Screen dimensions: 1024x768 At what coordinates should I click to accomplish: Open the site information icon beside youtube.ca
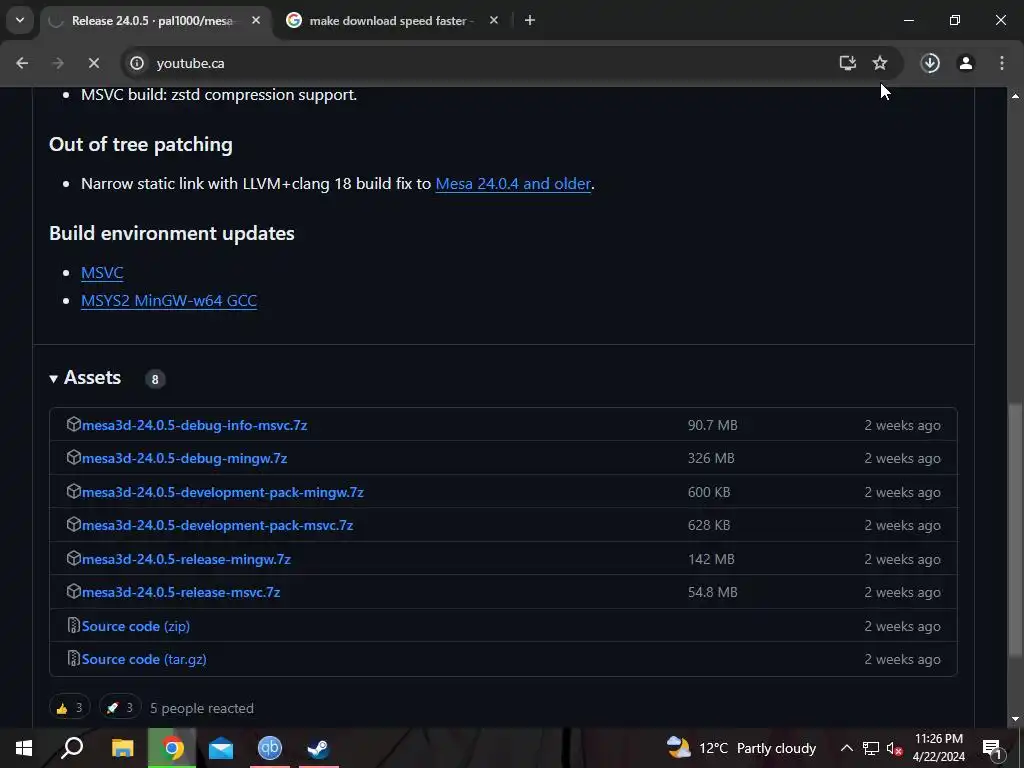(x=136, y=63)
